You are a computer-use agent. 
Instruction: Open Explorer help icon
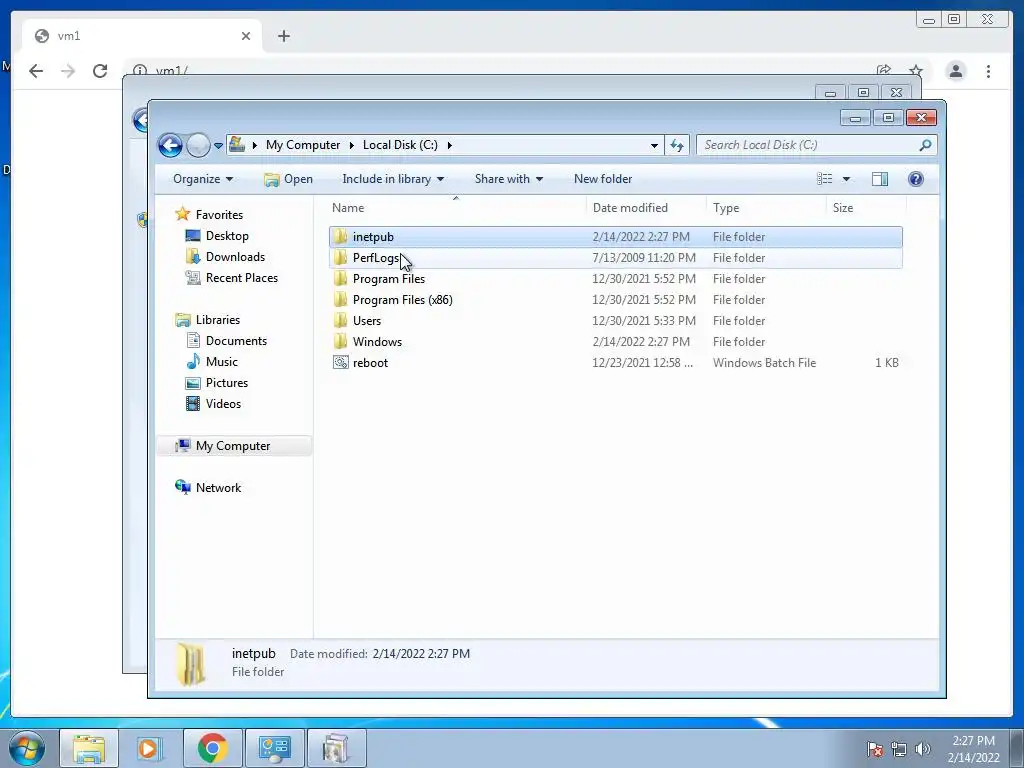point(916,179)
